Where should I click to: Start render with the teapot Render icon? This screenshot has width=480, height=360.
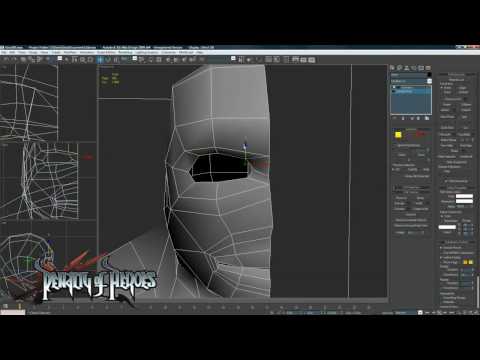[x=312, y=60]
